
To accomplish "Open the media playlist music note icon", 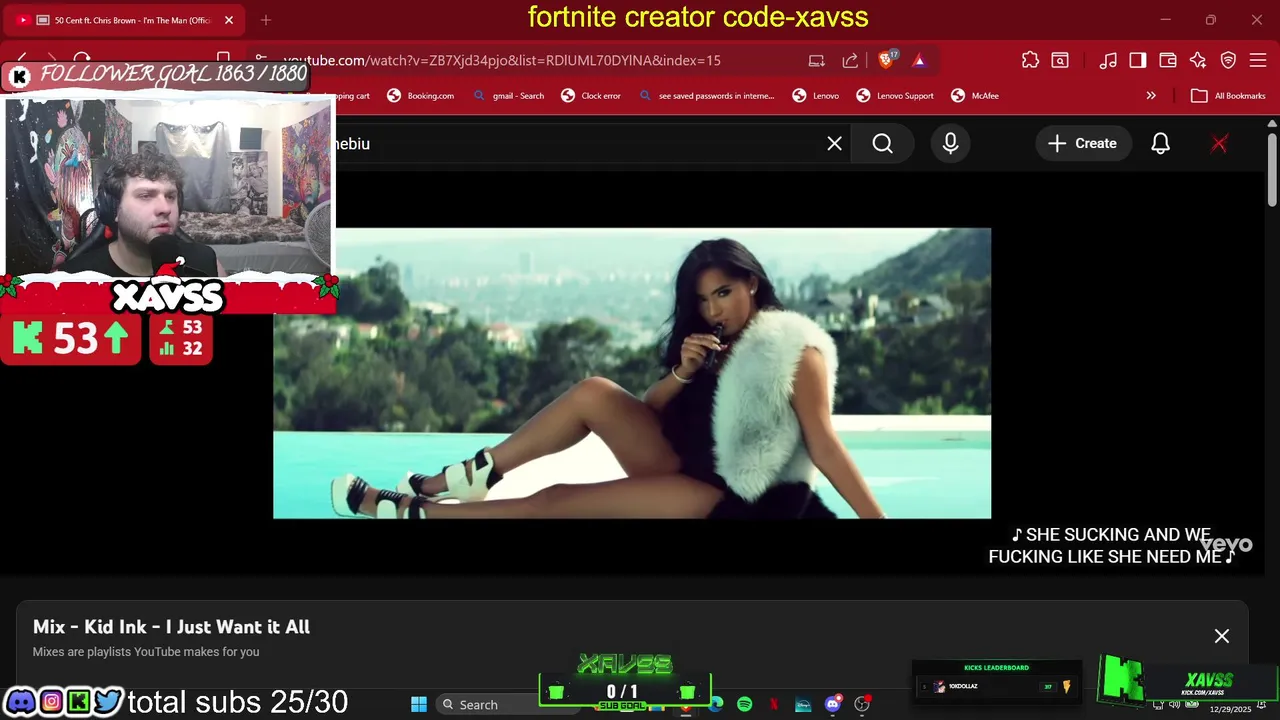I will 1108,60.
